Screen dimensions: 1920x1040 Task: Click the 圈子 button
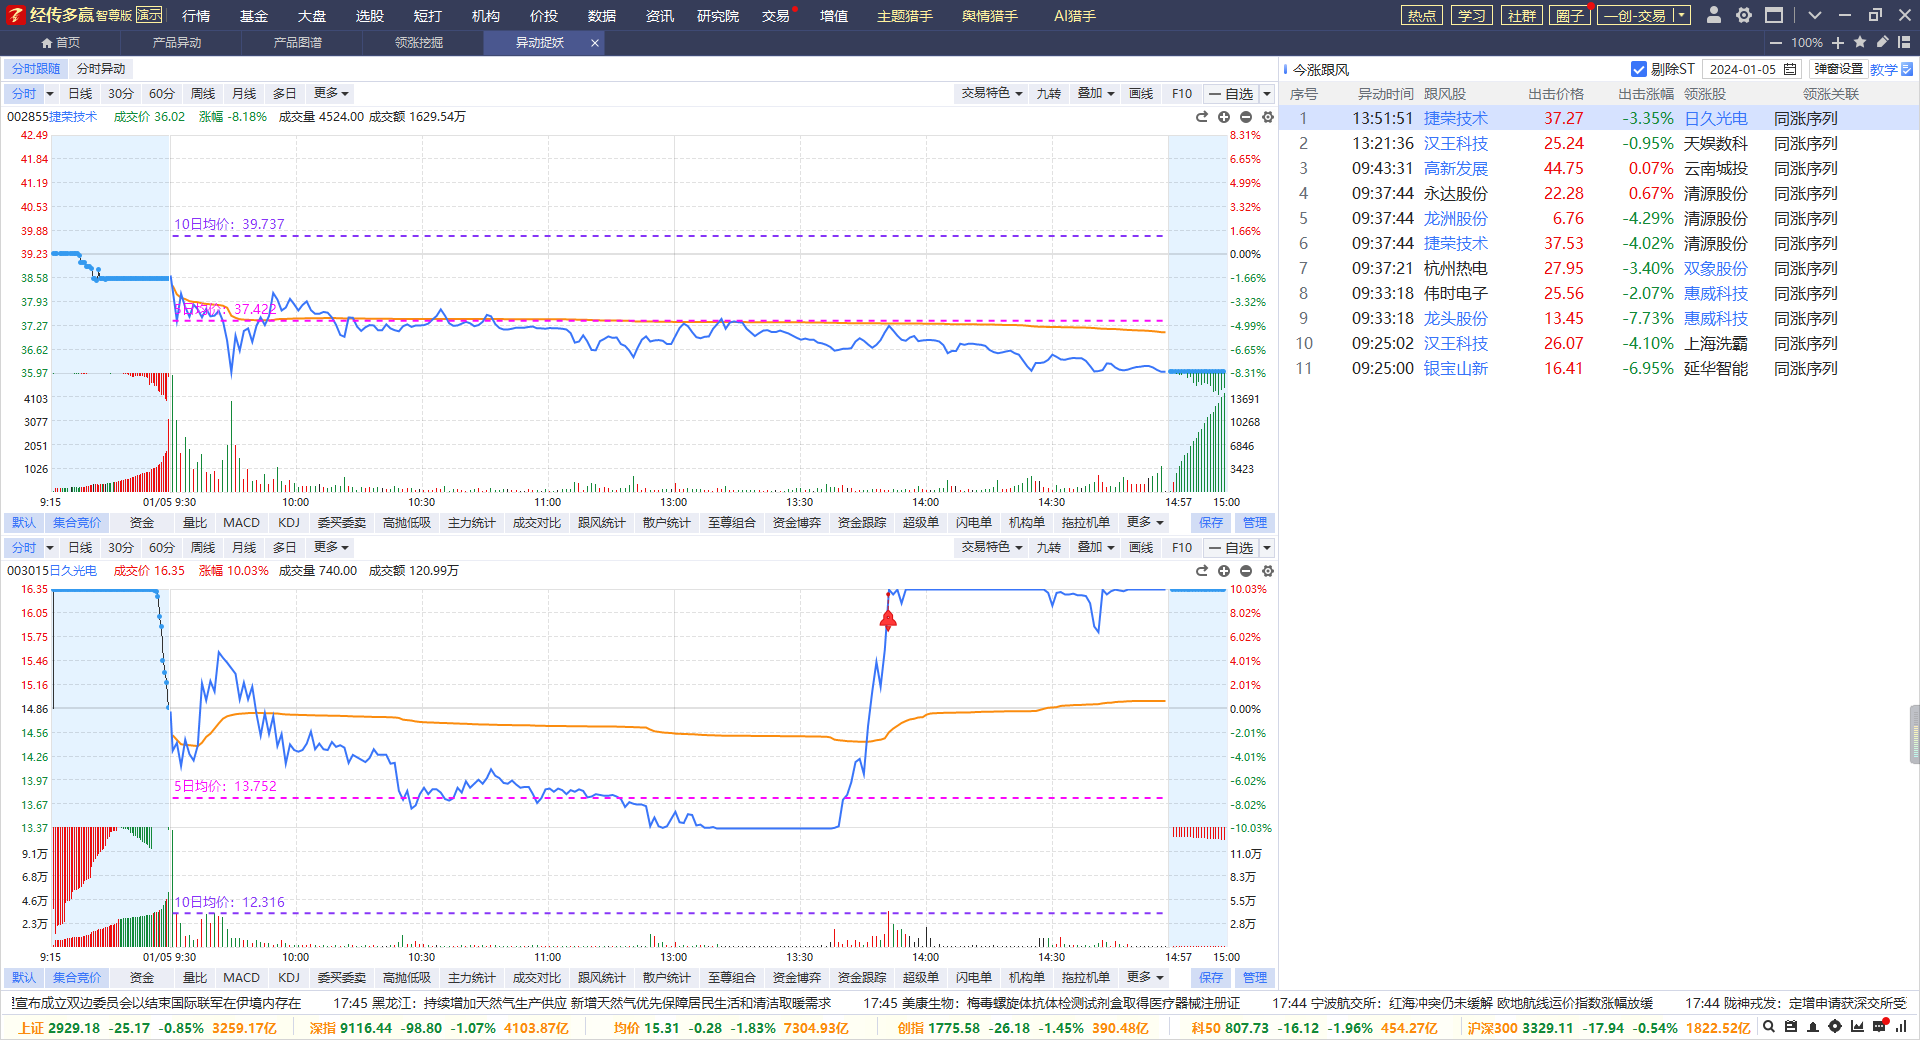tap(1570, 15)
